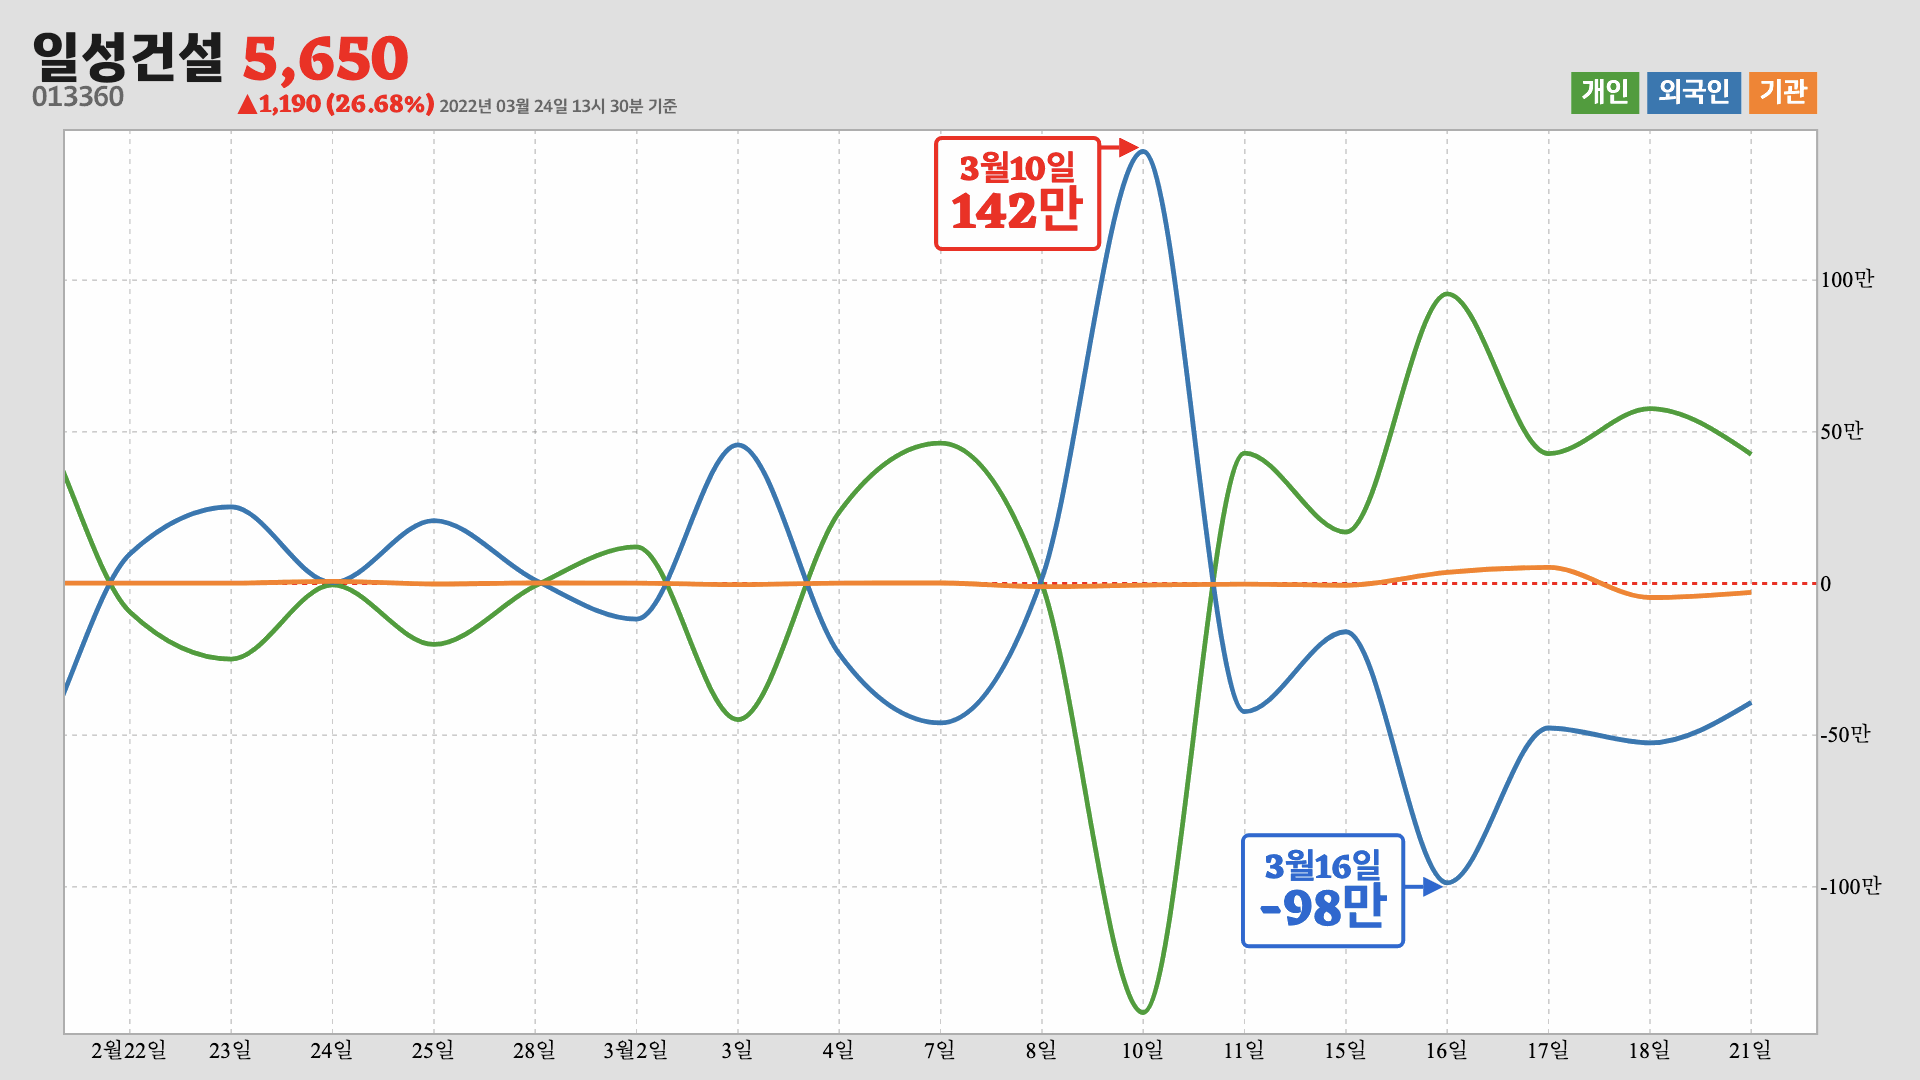This screenshot has width=1920, height=1080.
Task: Click the 일성건설 stock title
Action: [x=128, y=57]
